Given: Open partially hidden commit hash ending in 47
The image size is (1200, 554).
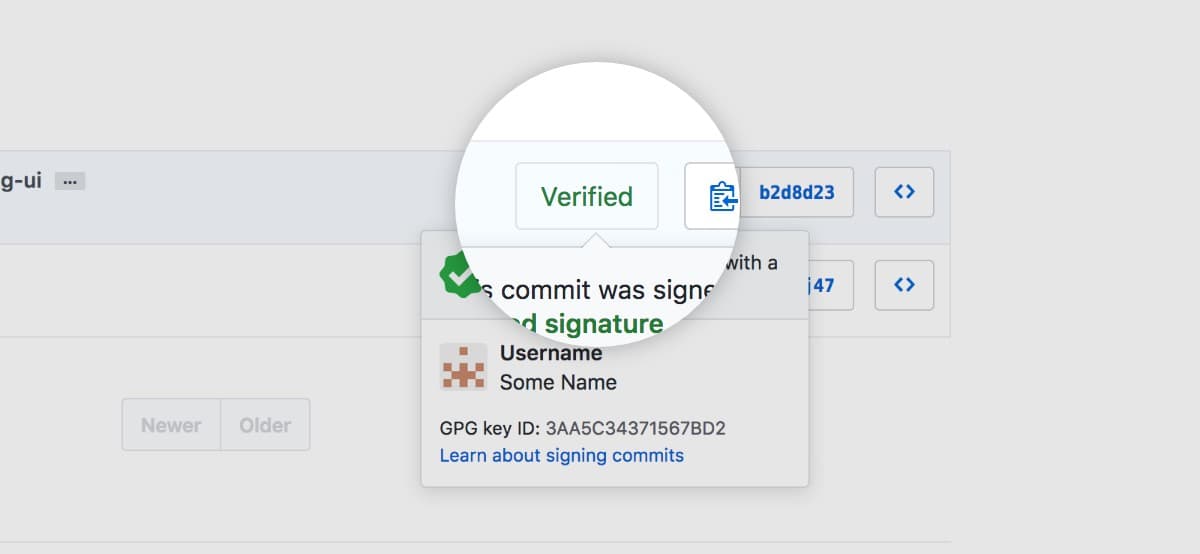Looking at the screenshot, I should click(x=820, y=285).
